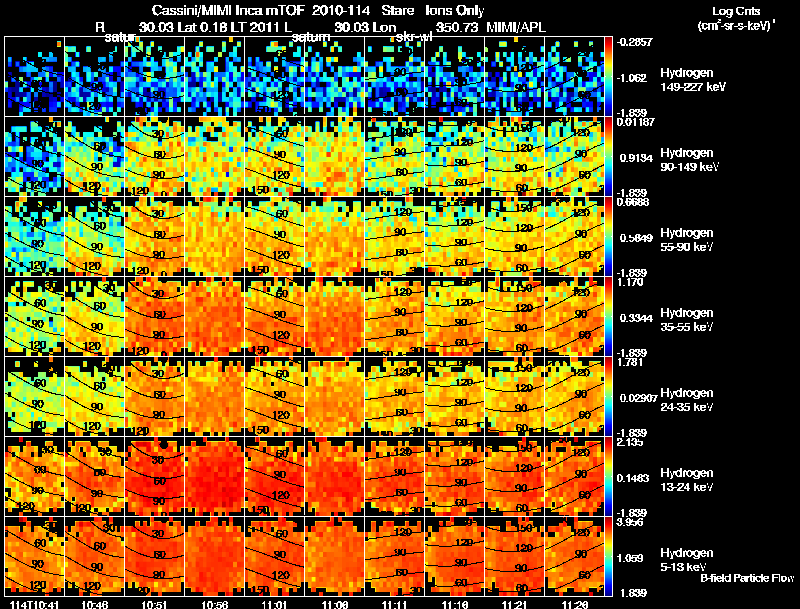
Task: Click the '(cm²-sr-s-keV)' units text
Action: point(734,26)
